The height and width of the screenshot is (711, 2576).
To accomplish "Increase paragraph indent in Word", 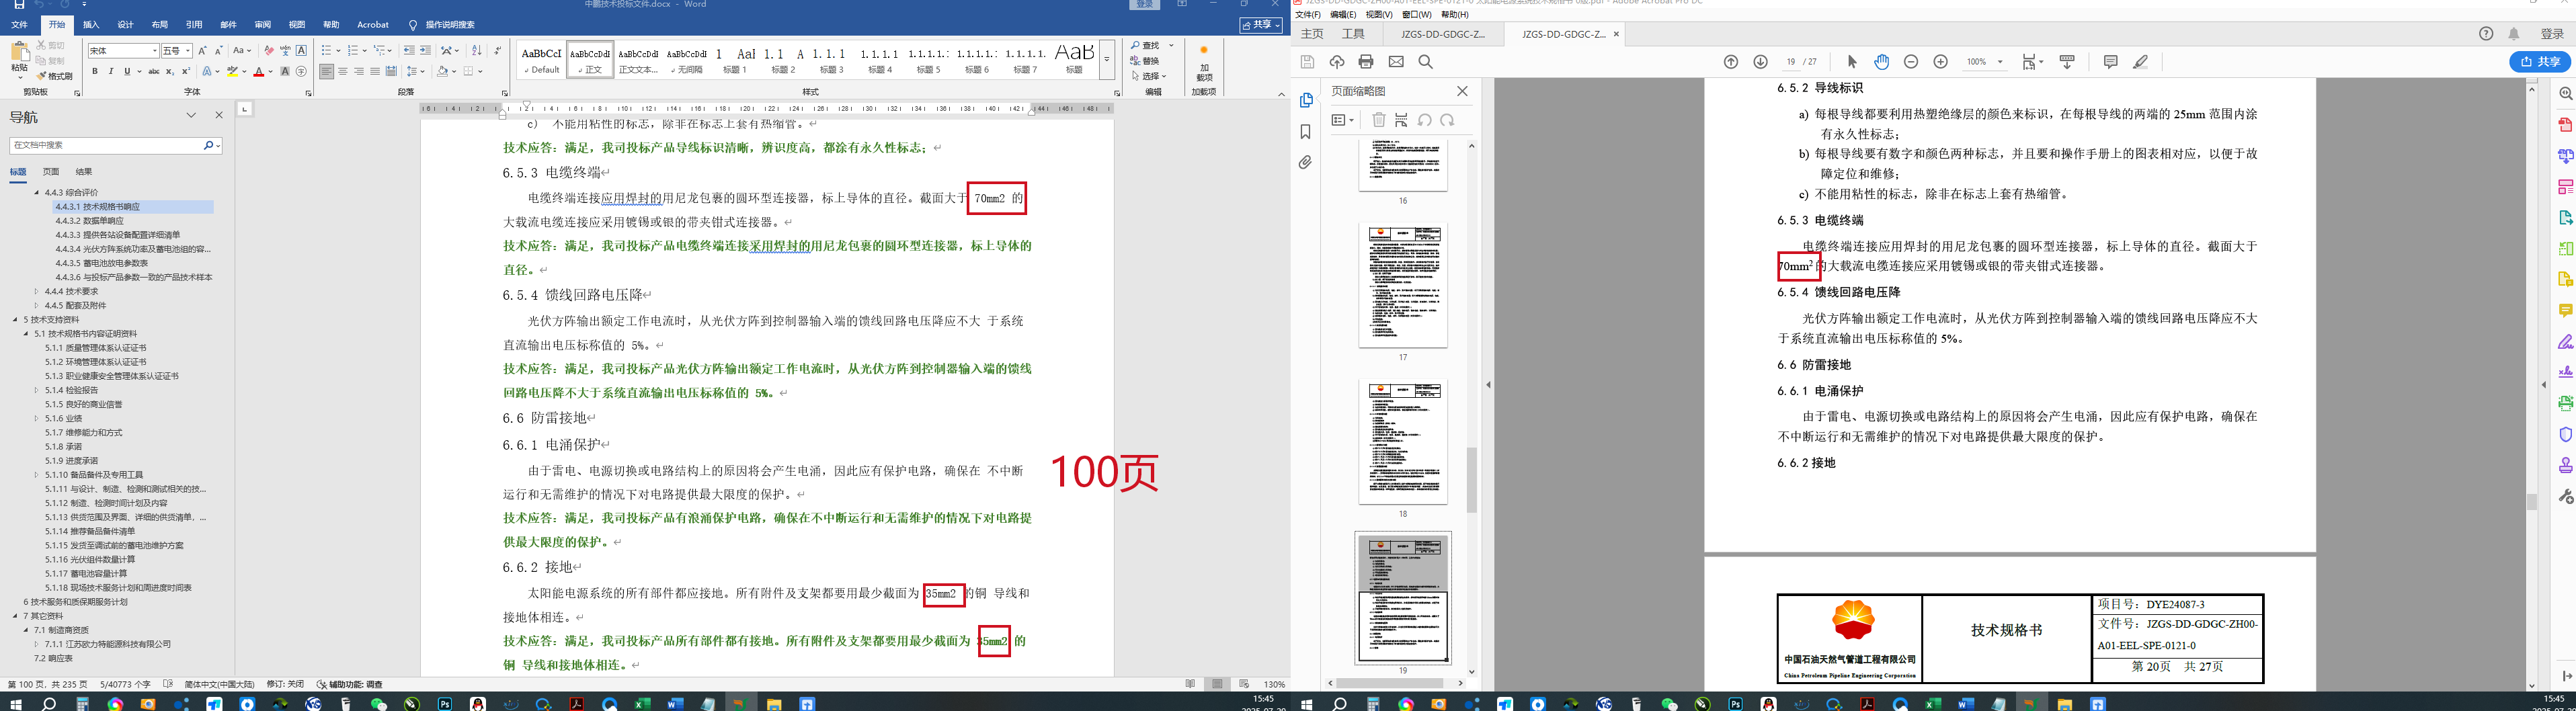I will pyautogui.click(x=425, y=50).
